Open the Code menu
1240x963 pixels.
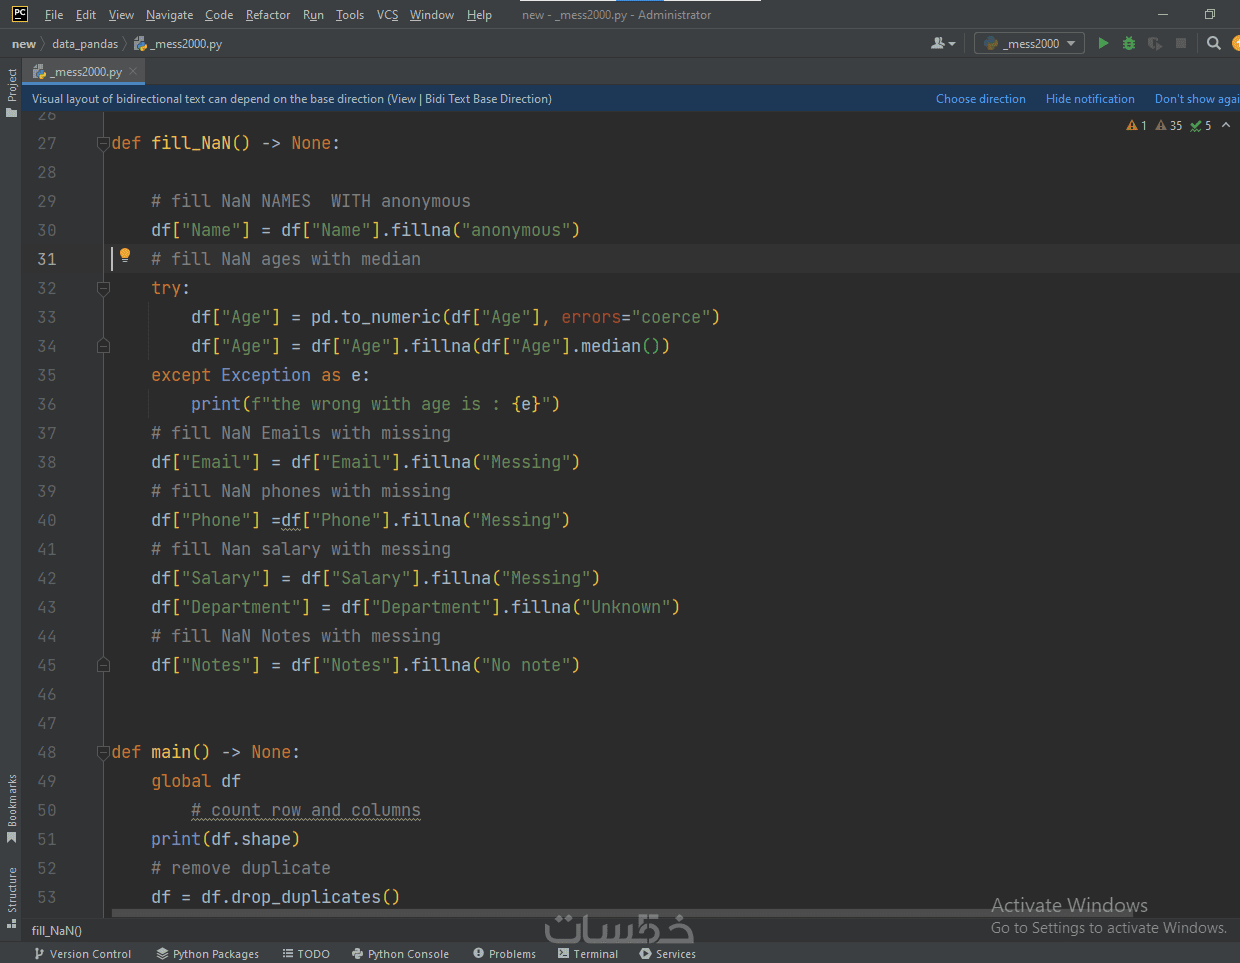[x=219, y=15]
